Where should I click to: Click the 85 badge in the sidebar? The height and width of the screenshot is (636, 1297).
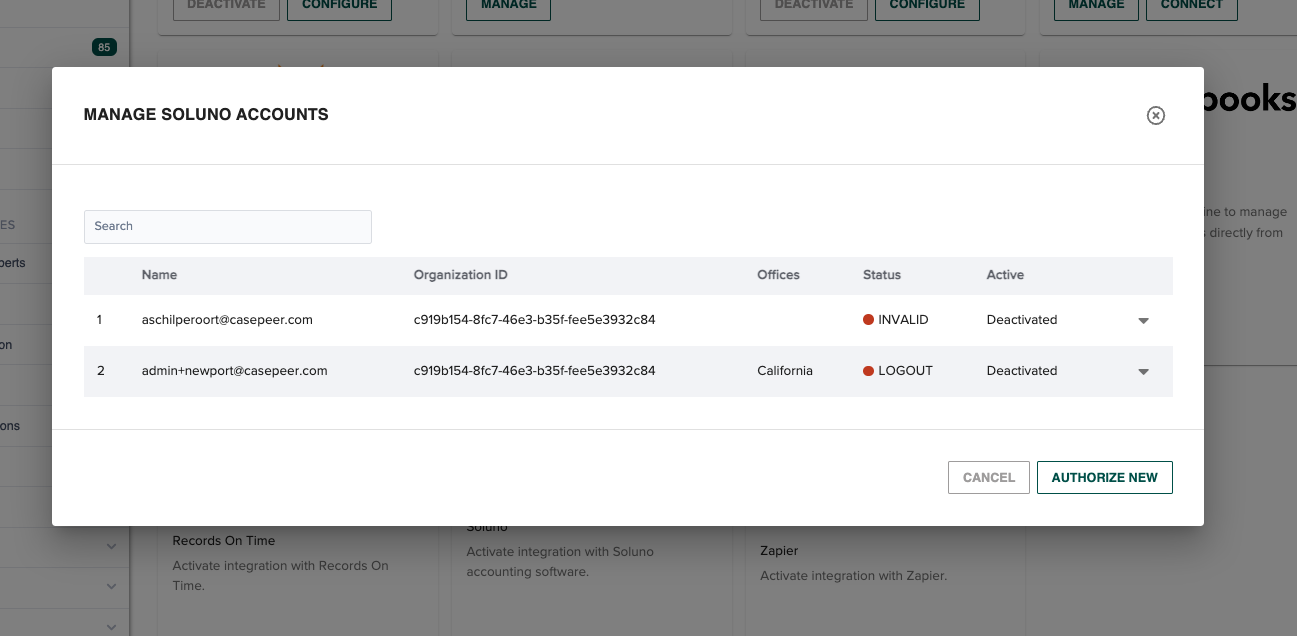click(x=104, y=47)
